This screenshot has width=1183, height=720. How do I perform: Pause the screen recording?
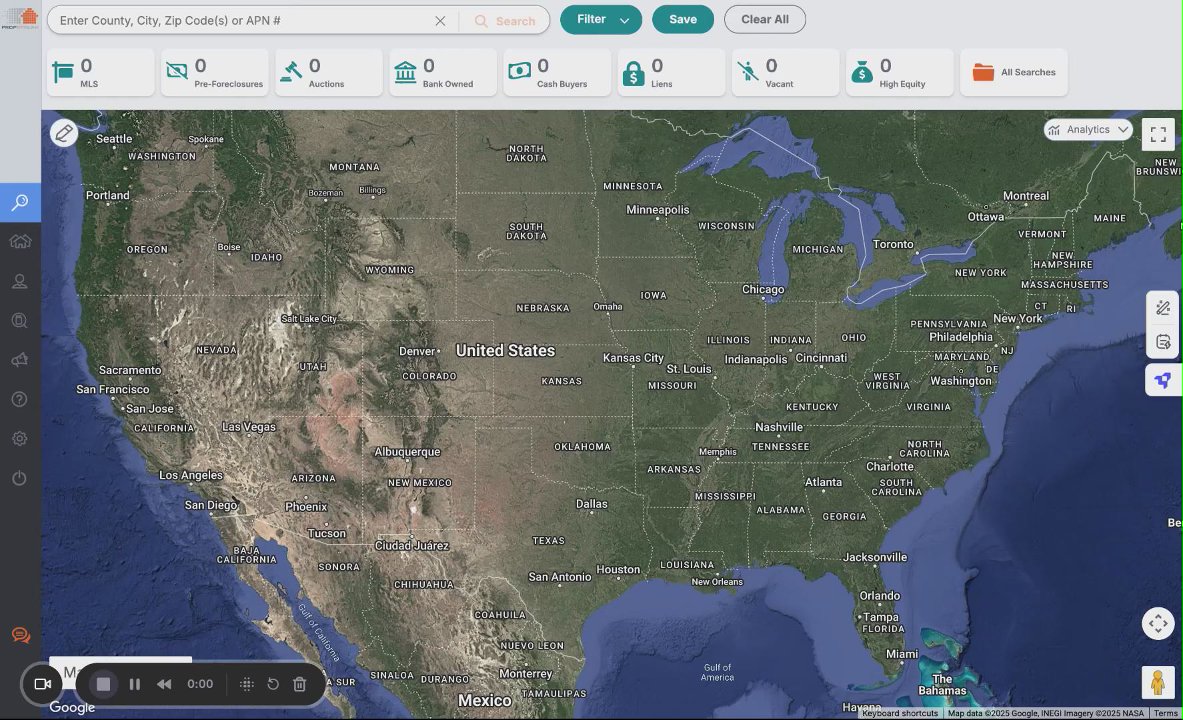(134, 684)
